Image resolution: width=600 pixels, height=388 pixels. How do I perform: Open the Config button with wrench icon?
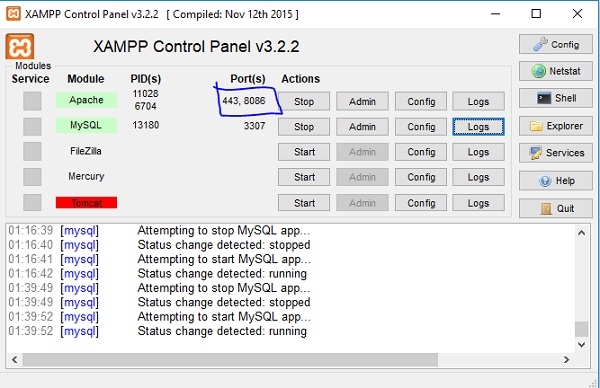(556, 44)
